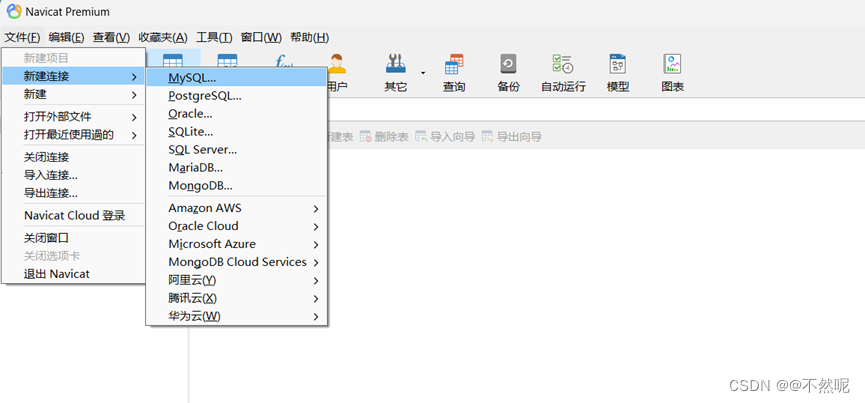The width and height of the screenshot is (865, 403).
Task: Expand the 新建 submenu arrow
Action: pos(134,95)
